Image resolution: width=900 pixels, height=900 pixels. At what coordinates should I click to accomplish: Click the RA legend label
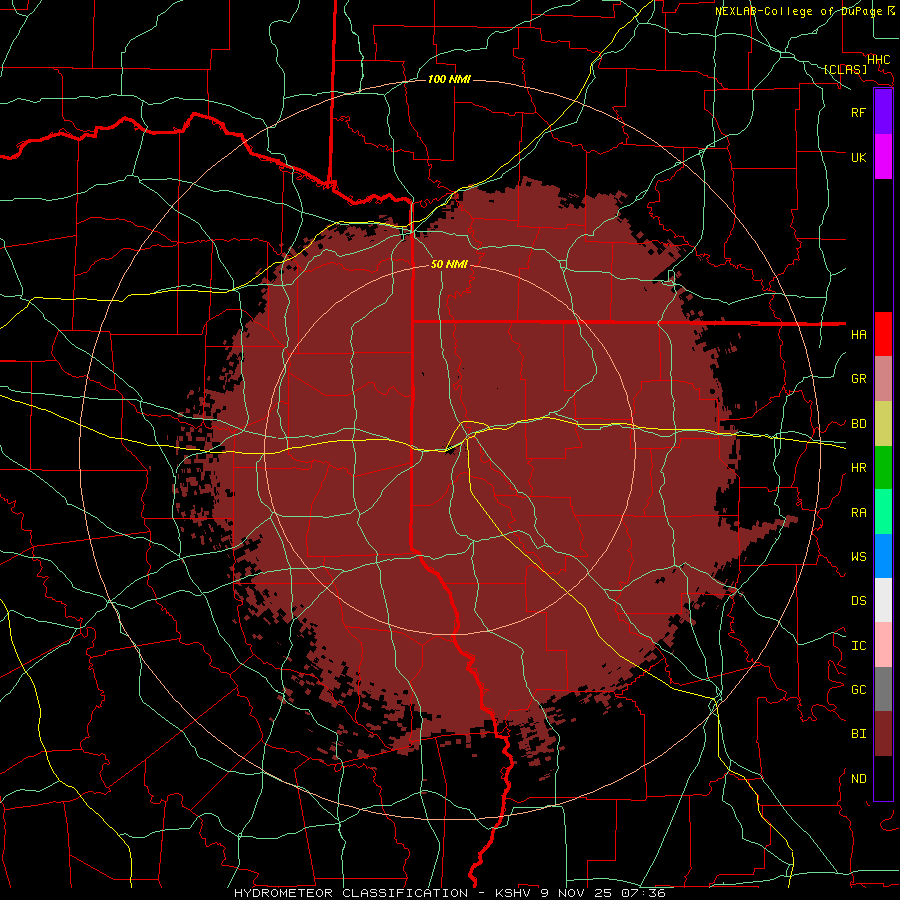858,512
